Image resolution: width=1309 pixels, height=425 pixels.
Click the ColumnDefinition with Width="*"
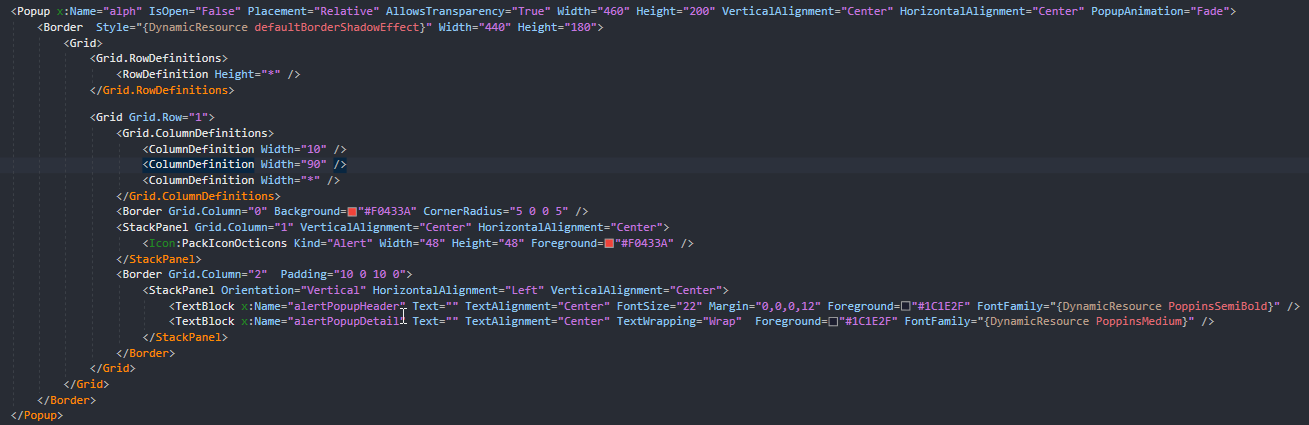(x=241, y=180)
